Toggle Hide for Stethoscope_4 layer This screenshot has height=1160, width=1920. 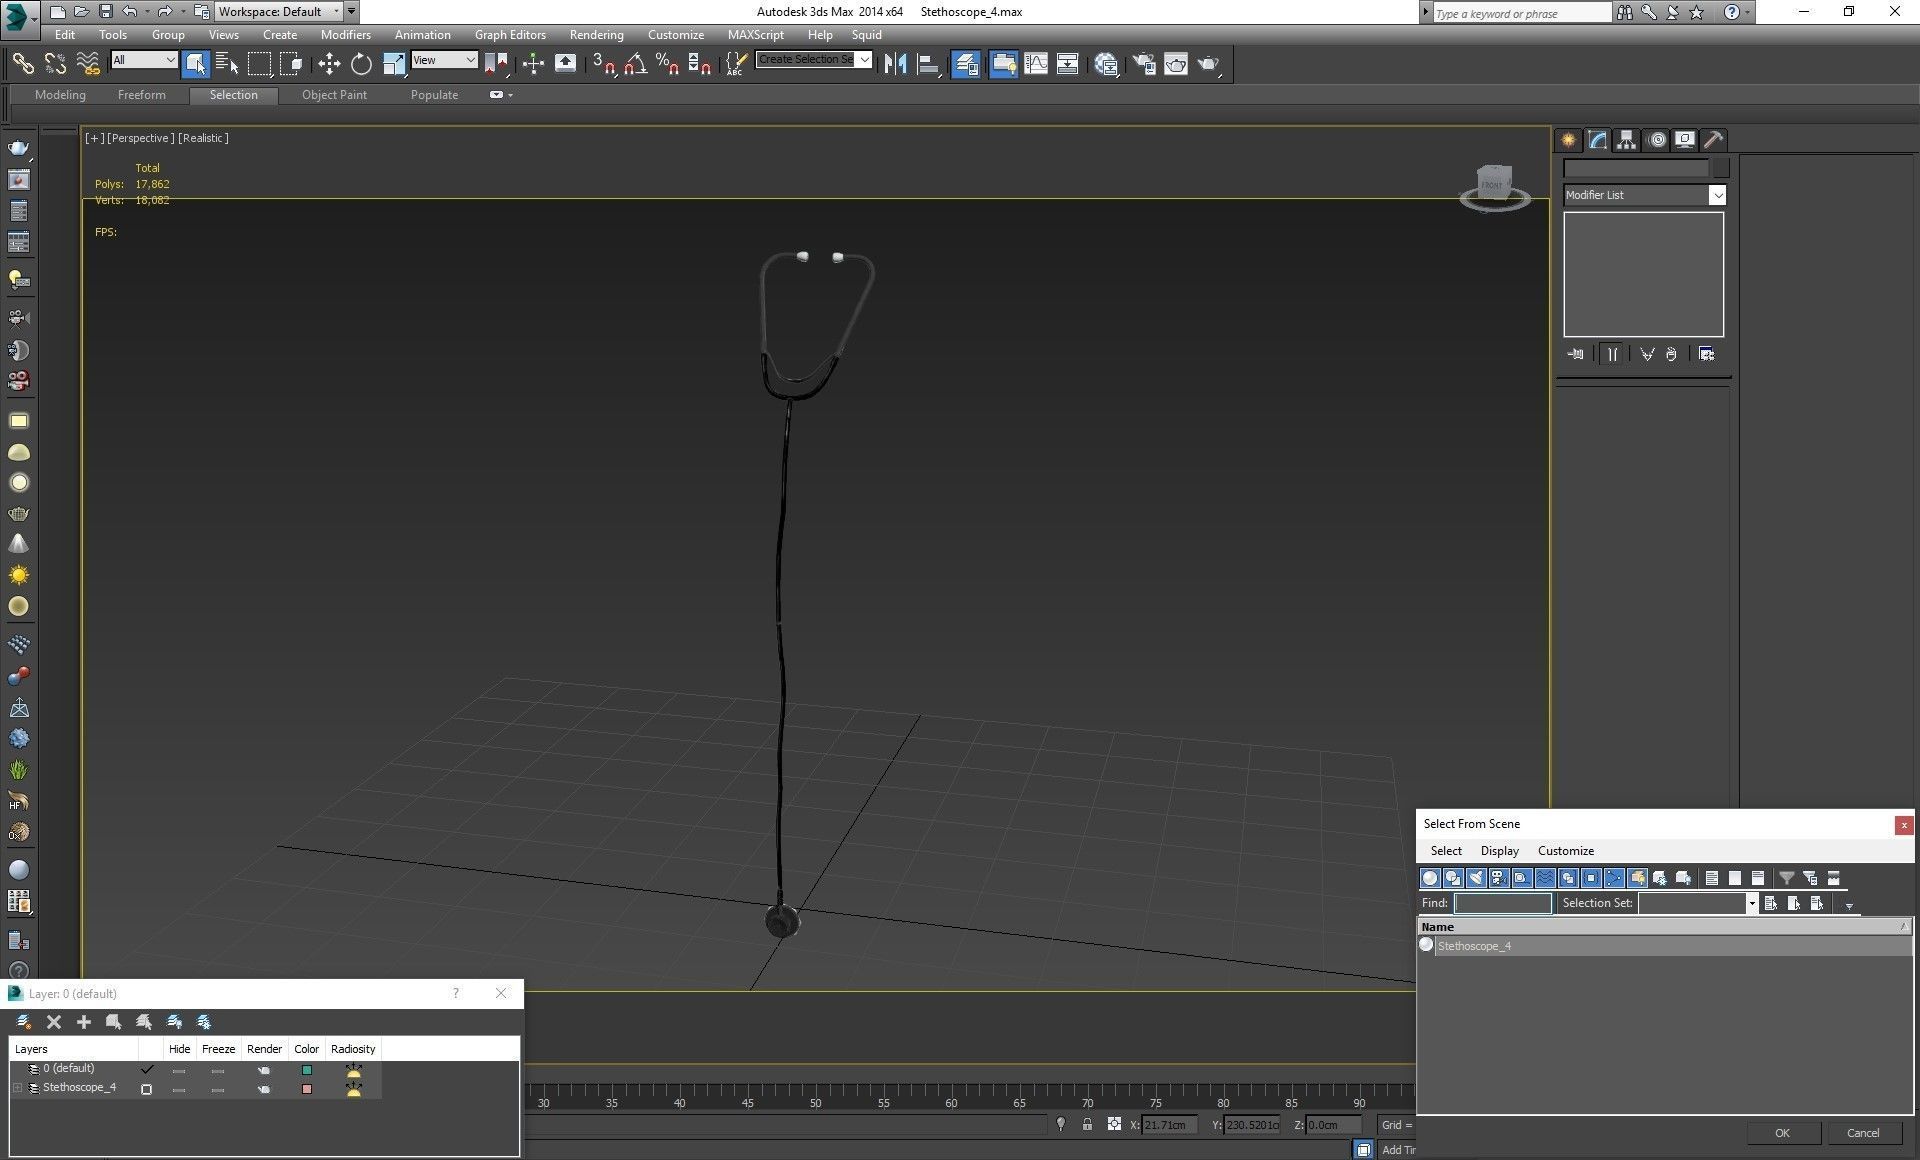point(179,1089)
